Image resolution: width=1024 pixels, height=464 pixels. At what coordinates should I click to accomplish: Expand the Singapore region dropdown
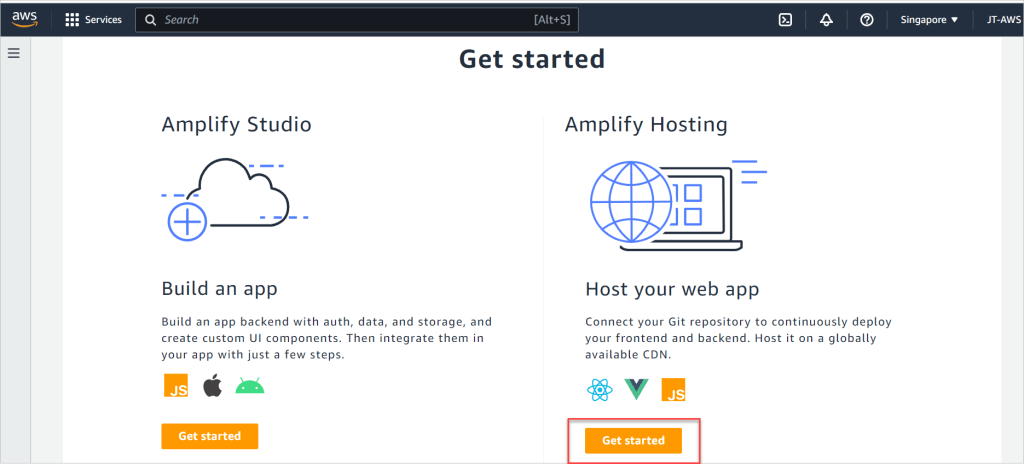click(929, 20)
